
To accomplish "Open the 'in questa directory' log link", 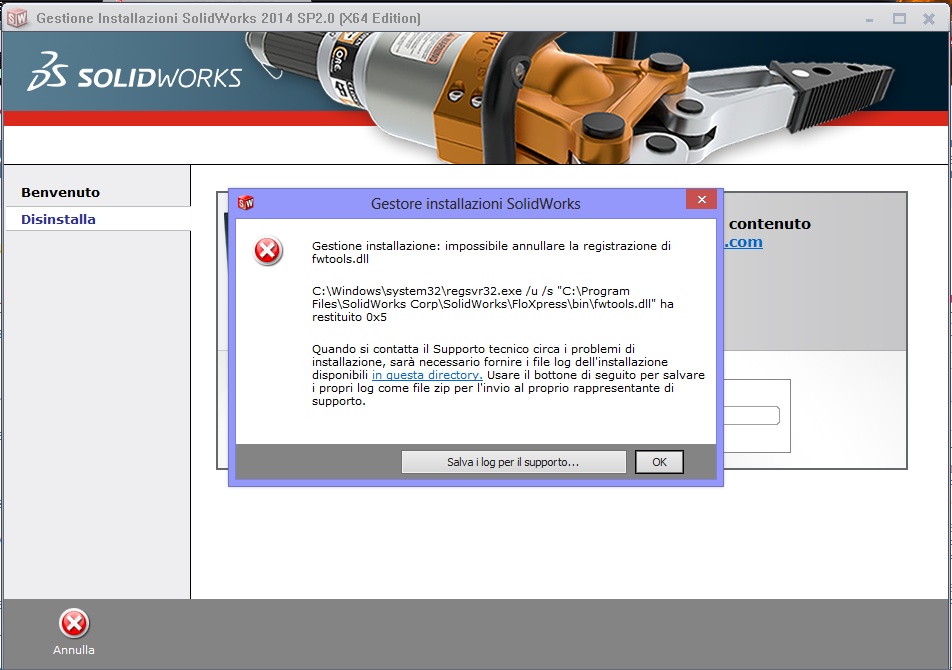I will pos(427,375).
